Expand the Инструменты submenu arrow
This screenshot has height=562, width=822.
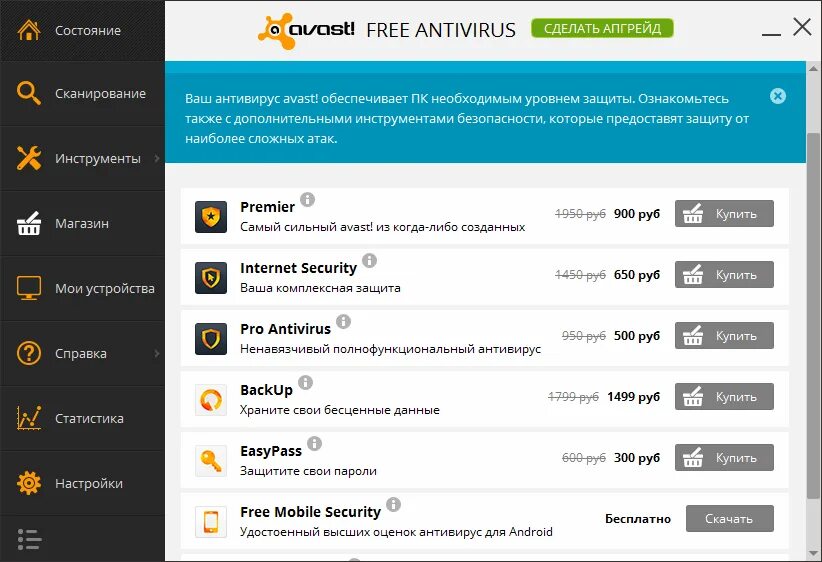pyautogui.click(x=157, y=158)
